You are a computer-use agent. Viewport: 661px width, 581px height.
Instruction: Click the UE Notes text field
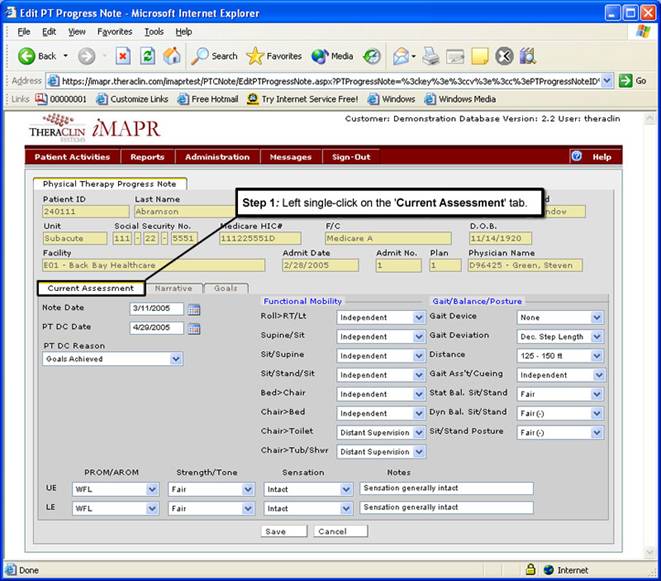(445, 490)
